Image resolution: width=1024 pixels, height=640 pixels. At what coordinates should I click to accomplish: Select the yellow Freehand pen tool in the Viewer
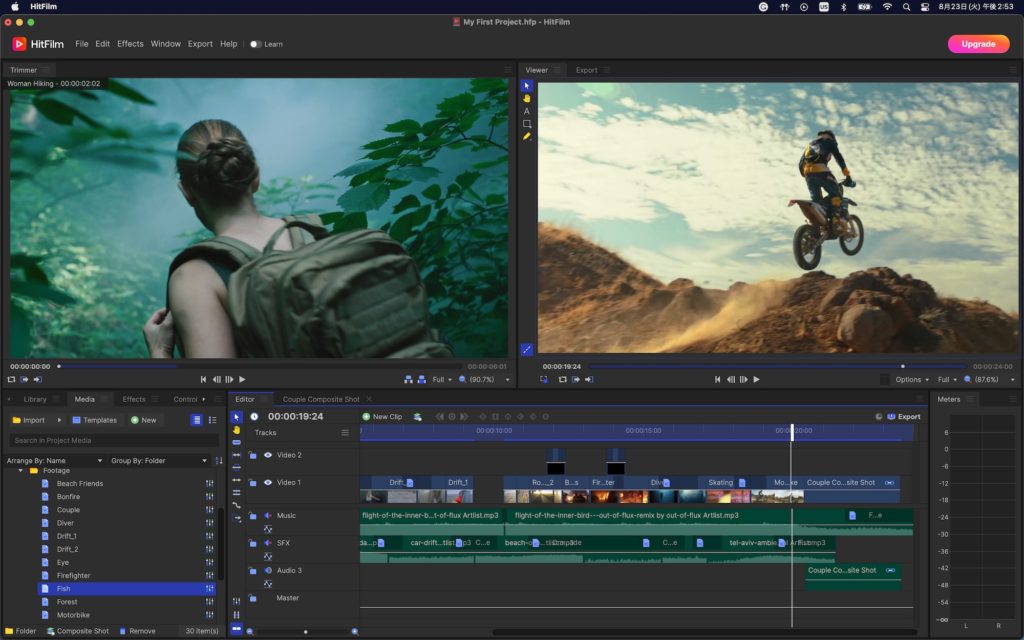[527, 136]
